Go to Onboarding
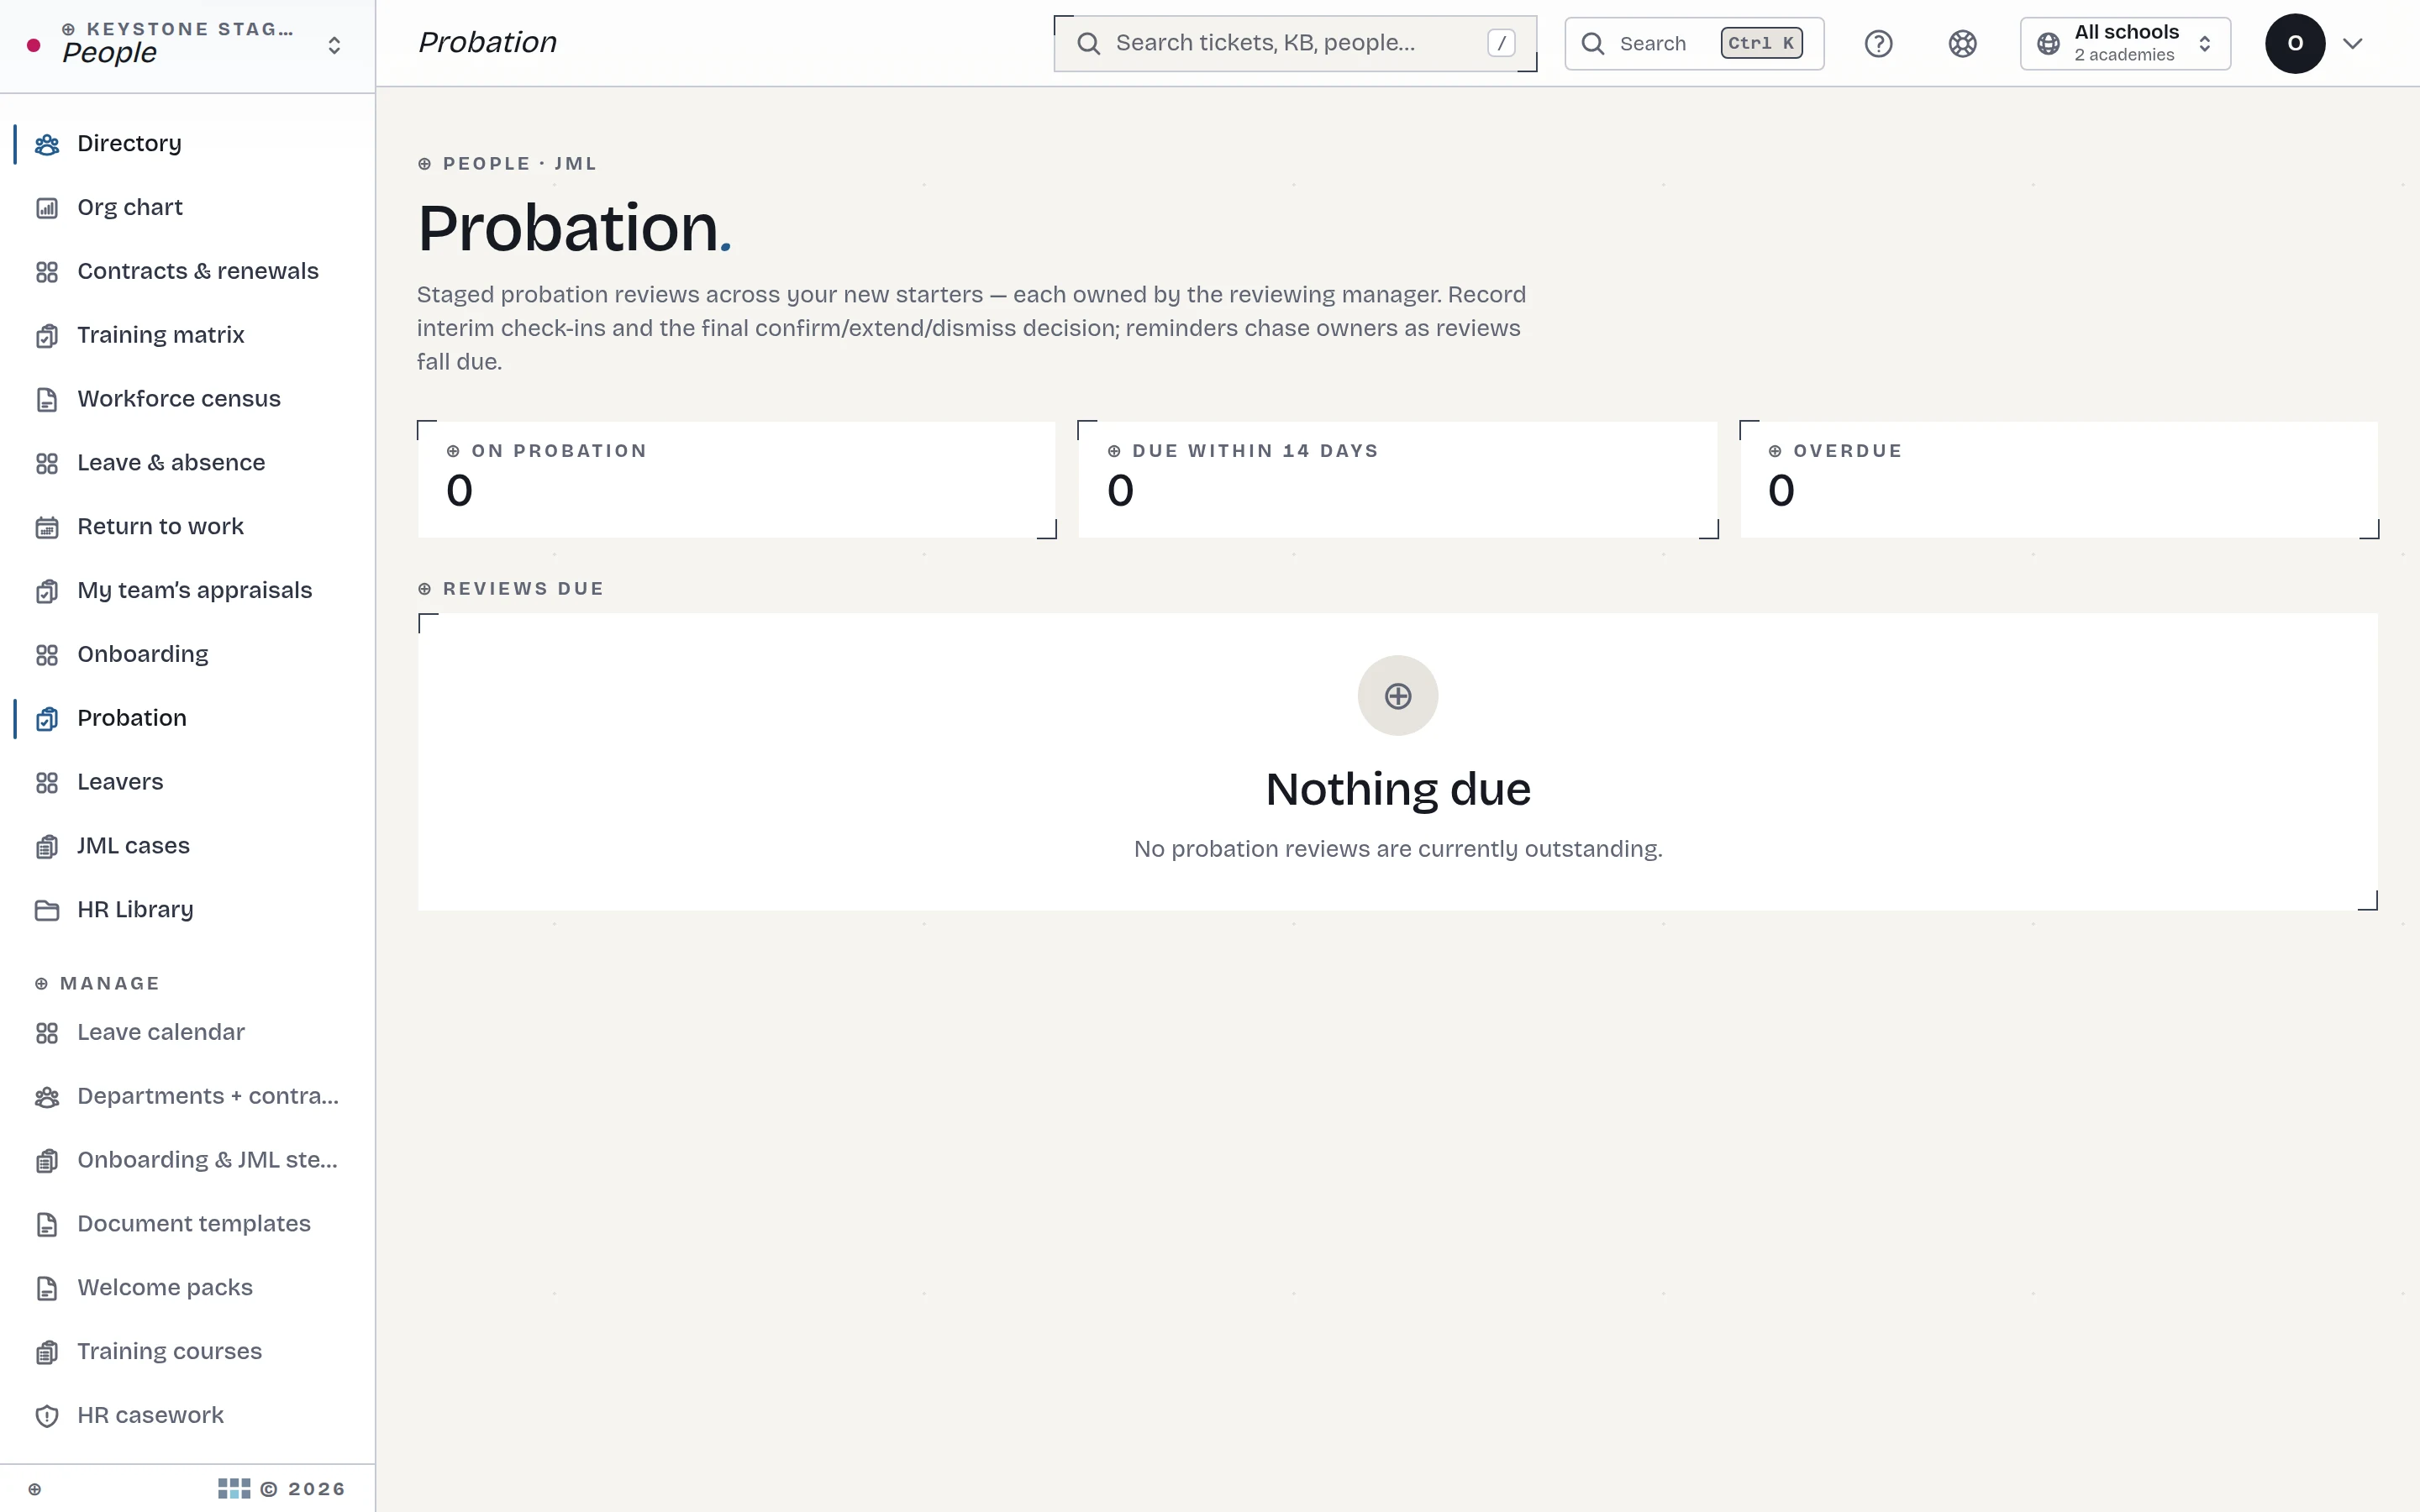The width and height of the screenshot is (2420, 1512). click(x=188, y=655)
